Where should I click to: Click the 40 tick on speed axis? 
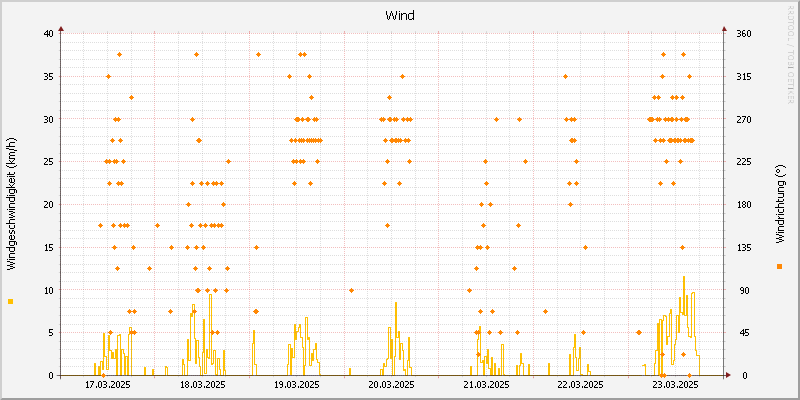coord(48,33)
